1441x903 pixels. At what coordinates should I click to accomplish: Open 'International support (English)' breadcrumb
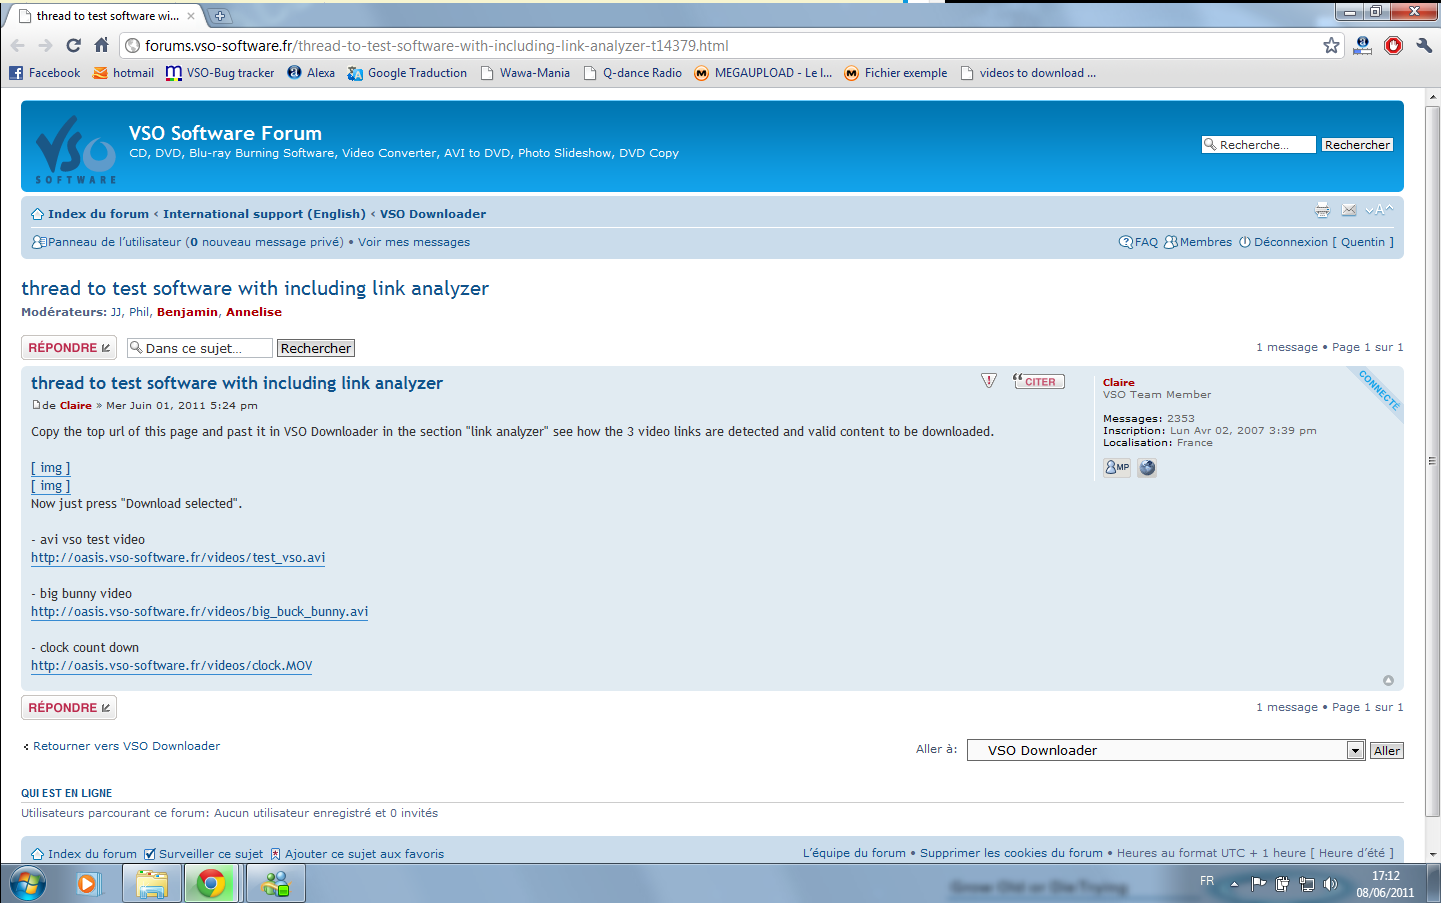coord(265,214)
